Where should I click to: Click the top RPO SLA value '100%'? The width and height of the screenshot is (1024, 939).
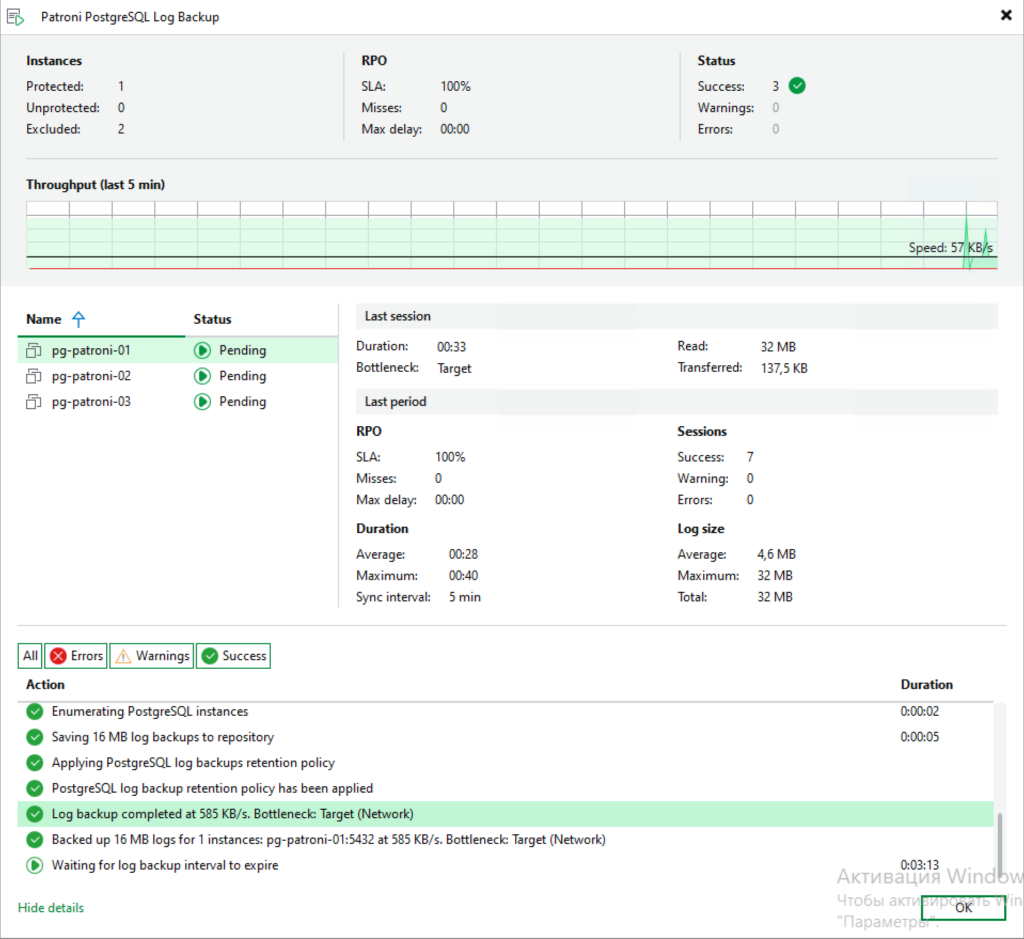tap(455, 86)
